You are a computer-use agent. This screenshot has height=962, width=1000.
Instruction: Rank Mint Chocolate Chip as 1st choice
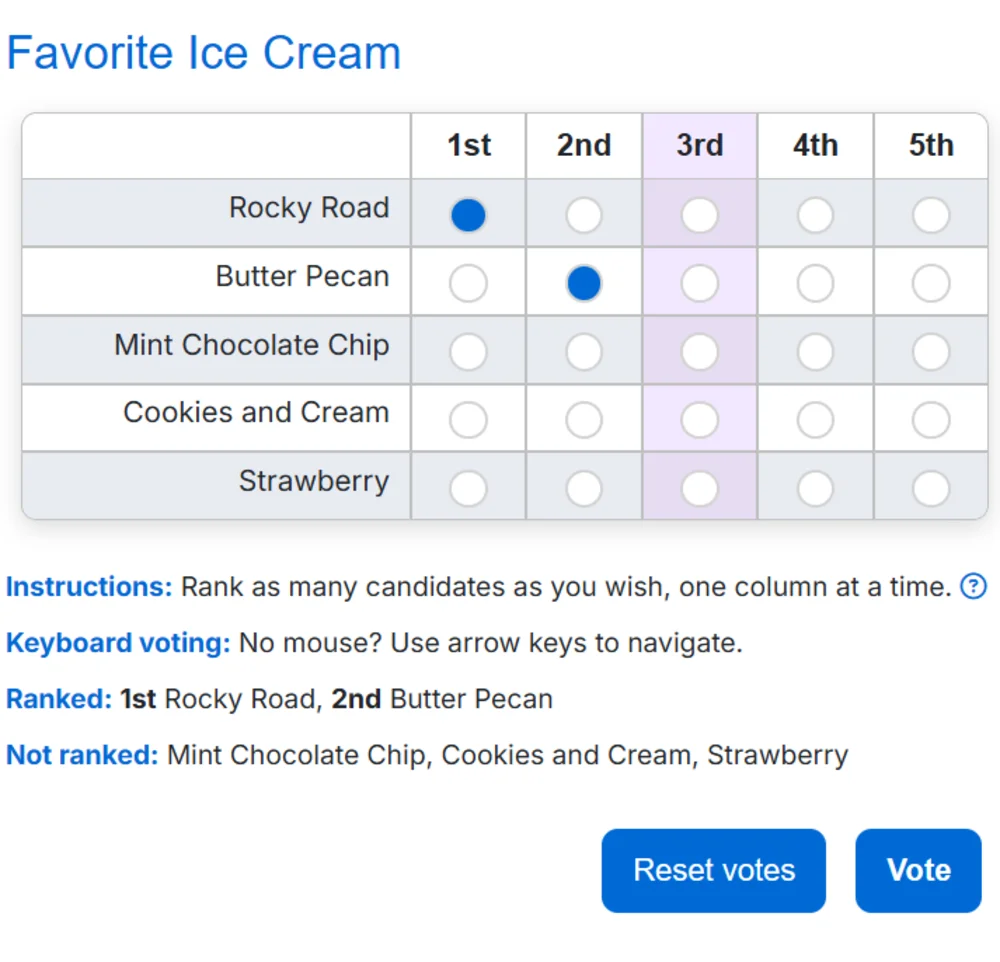467,350
